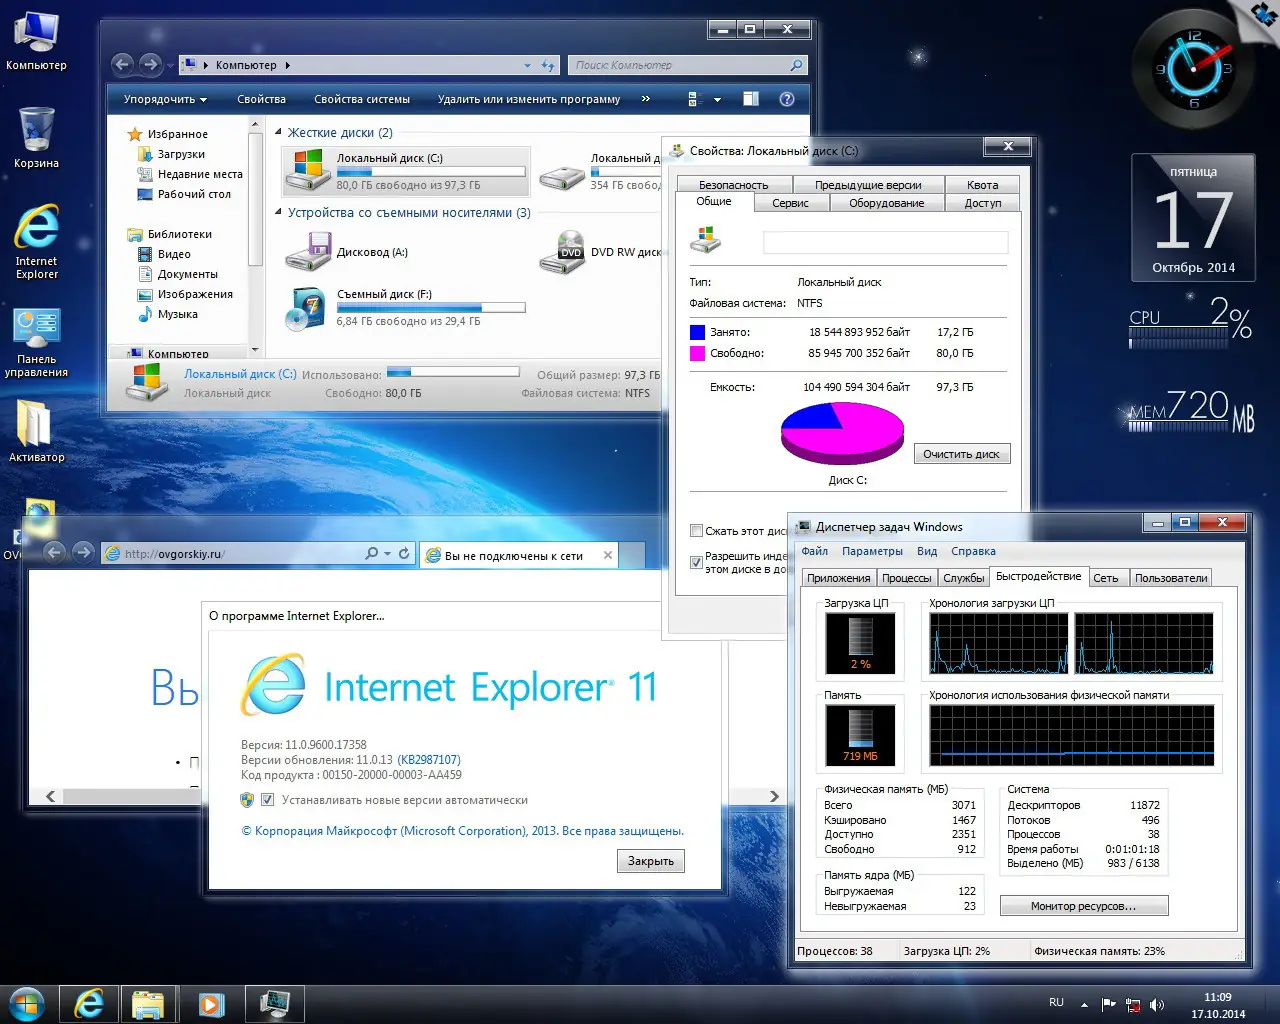Click the Explorer back navigation arrow
Viewport: 1280px width, 1024px height.
coord(122,64)
